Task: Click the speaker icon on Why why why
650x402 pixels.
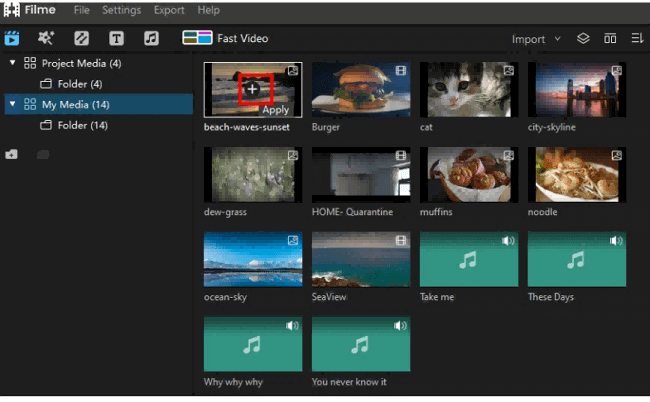Action: coord(292,325)
